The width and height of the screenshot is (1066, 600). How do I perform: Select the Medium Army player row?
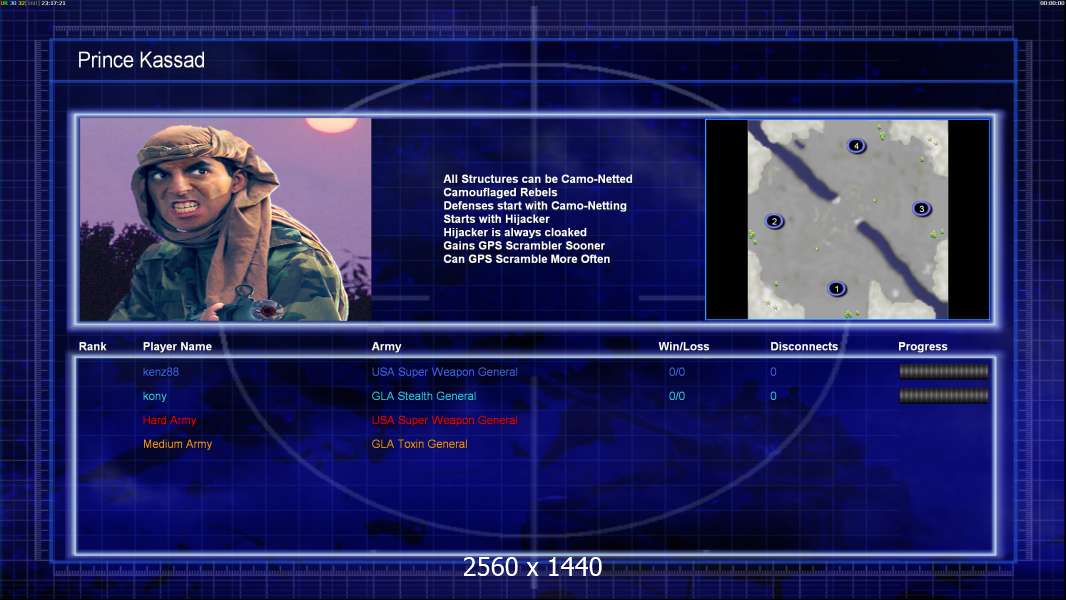point(534,444)
